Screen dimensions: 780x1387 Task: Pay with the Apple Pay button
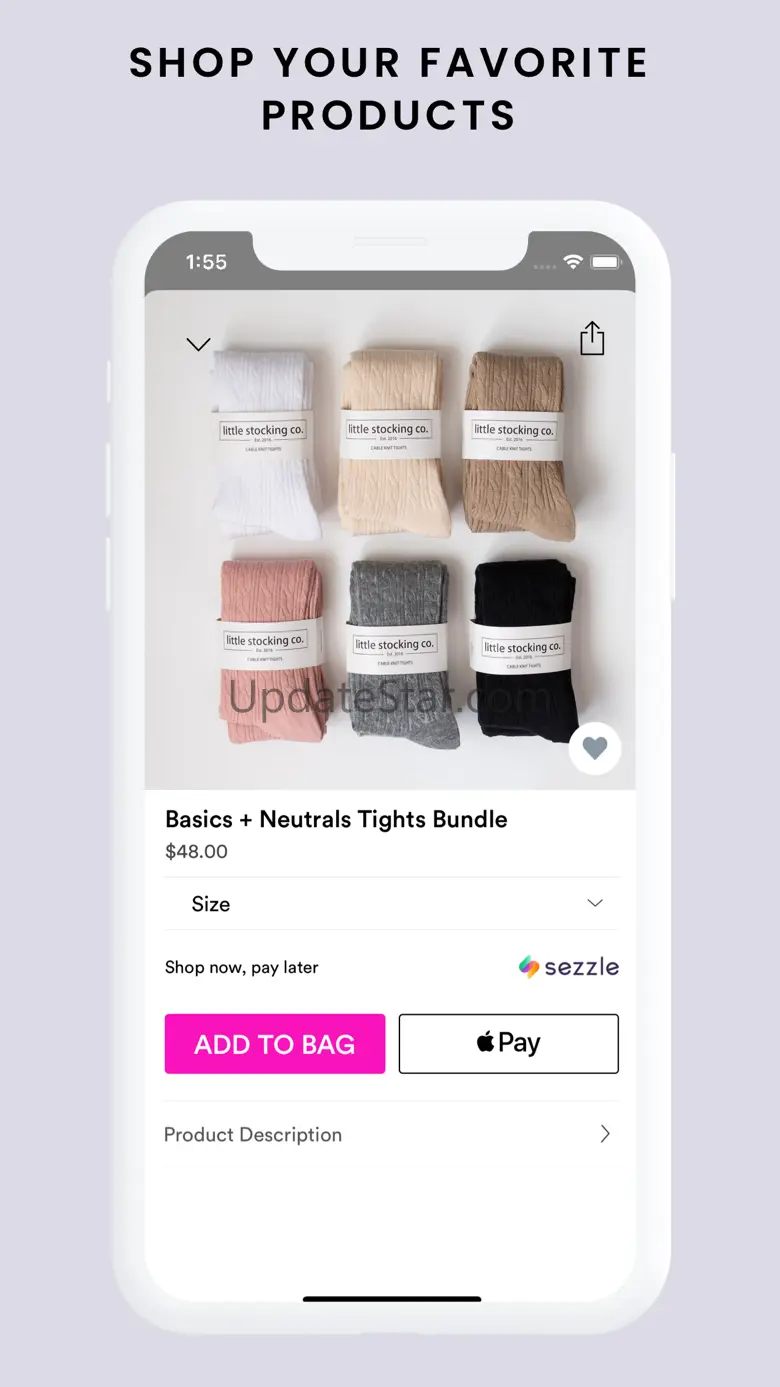pos(509,1044)
